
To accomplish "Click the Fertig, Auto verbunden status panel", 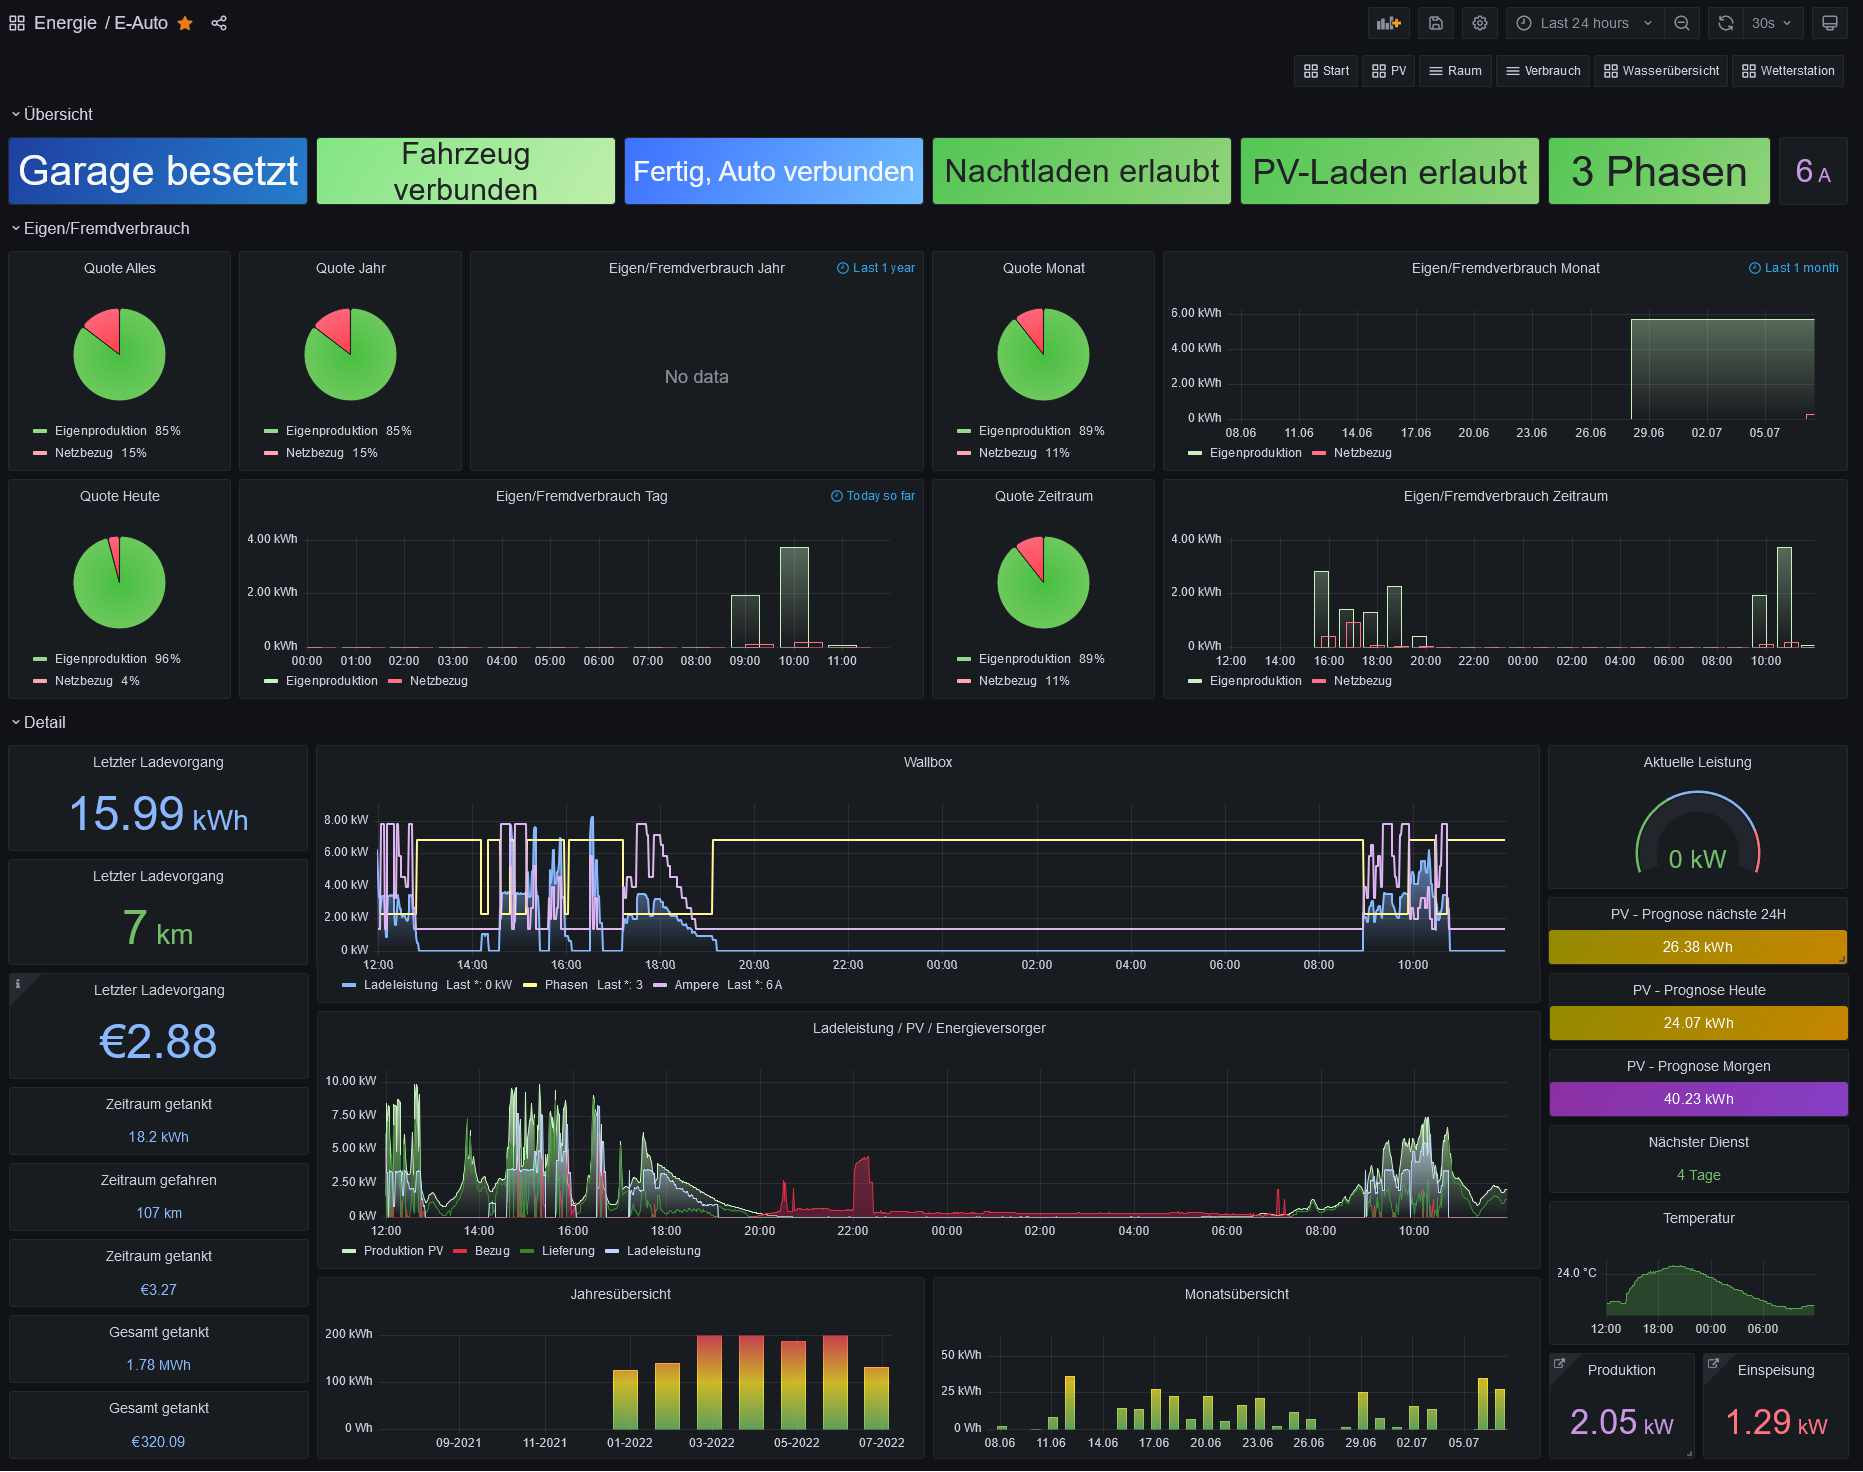I will [x=774, y=171].
